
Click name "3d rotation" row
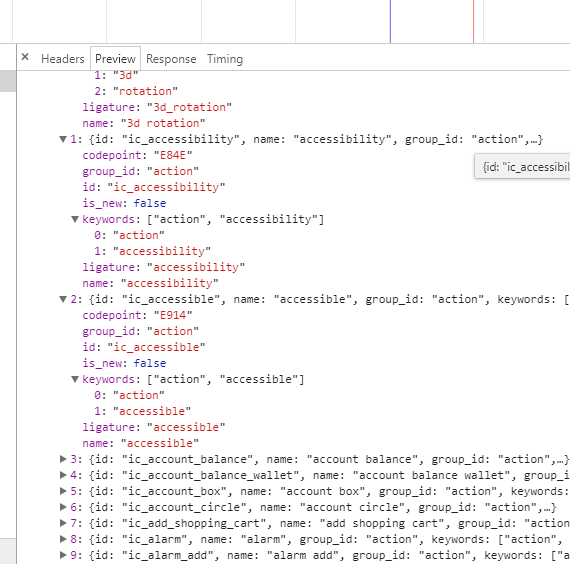point(144,123)
